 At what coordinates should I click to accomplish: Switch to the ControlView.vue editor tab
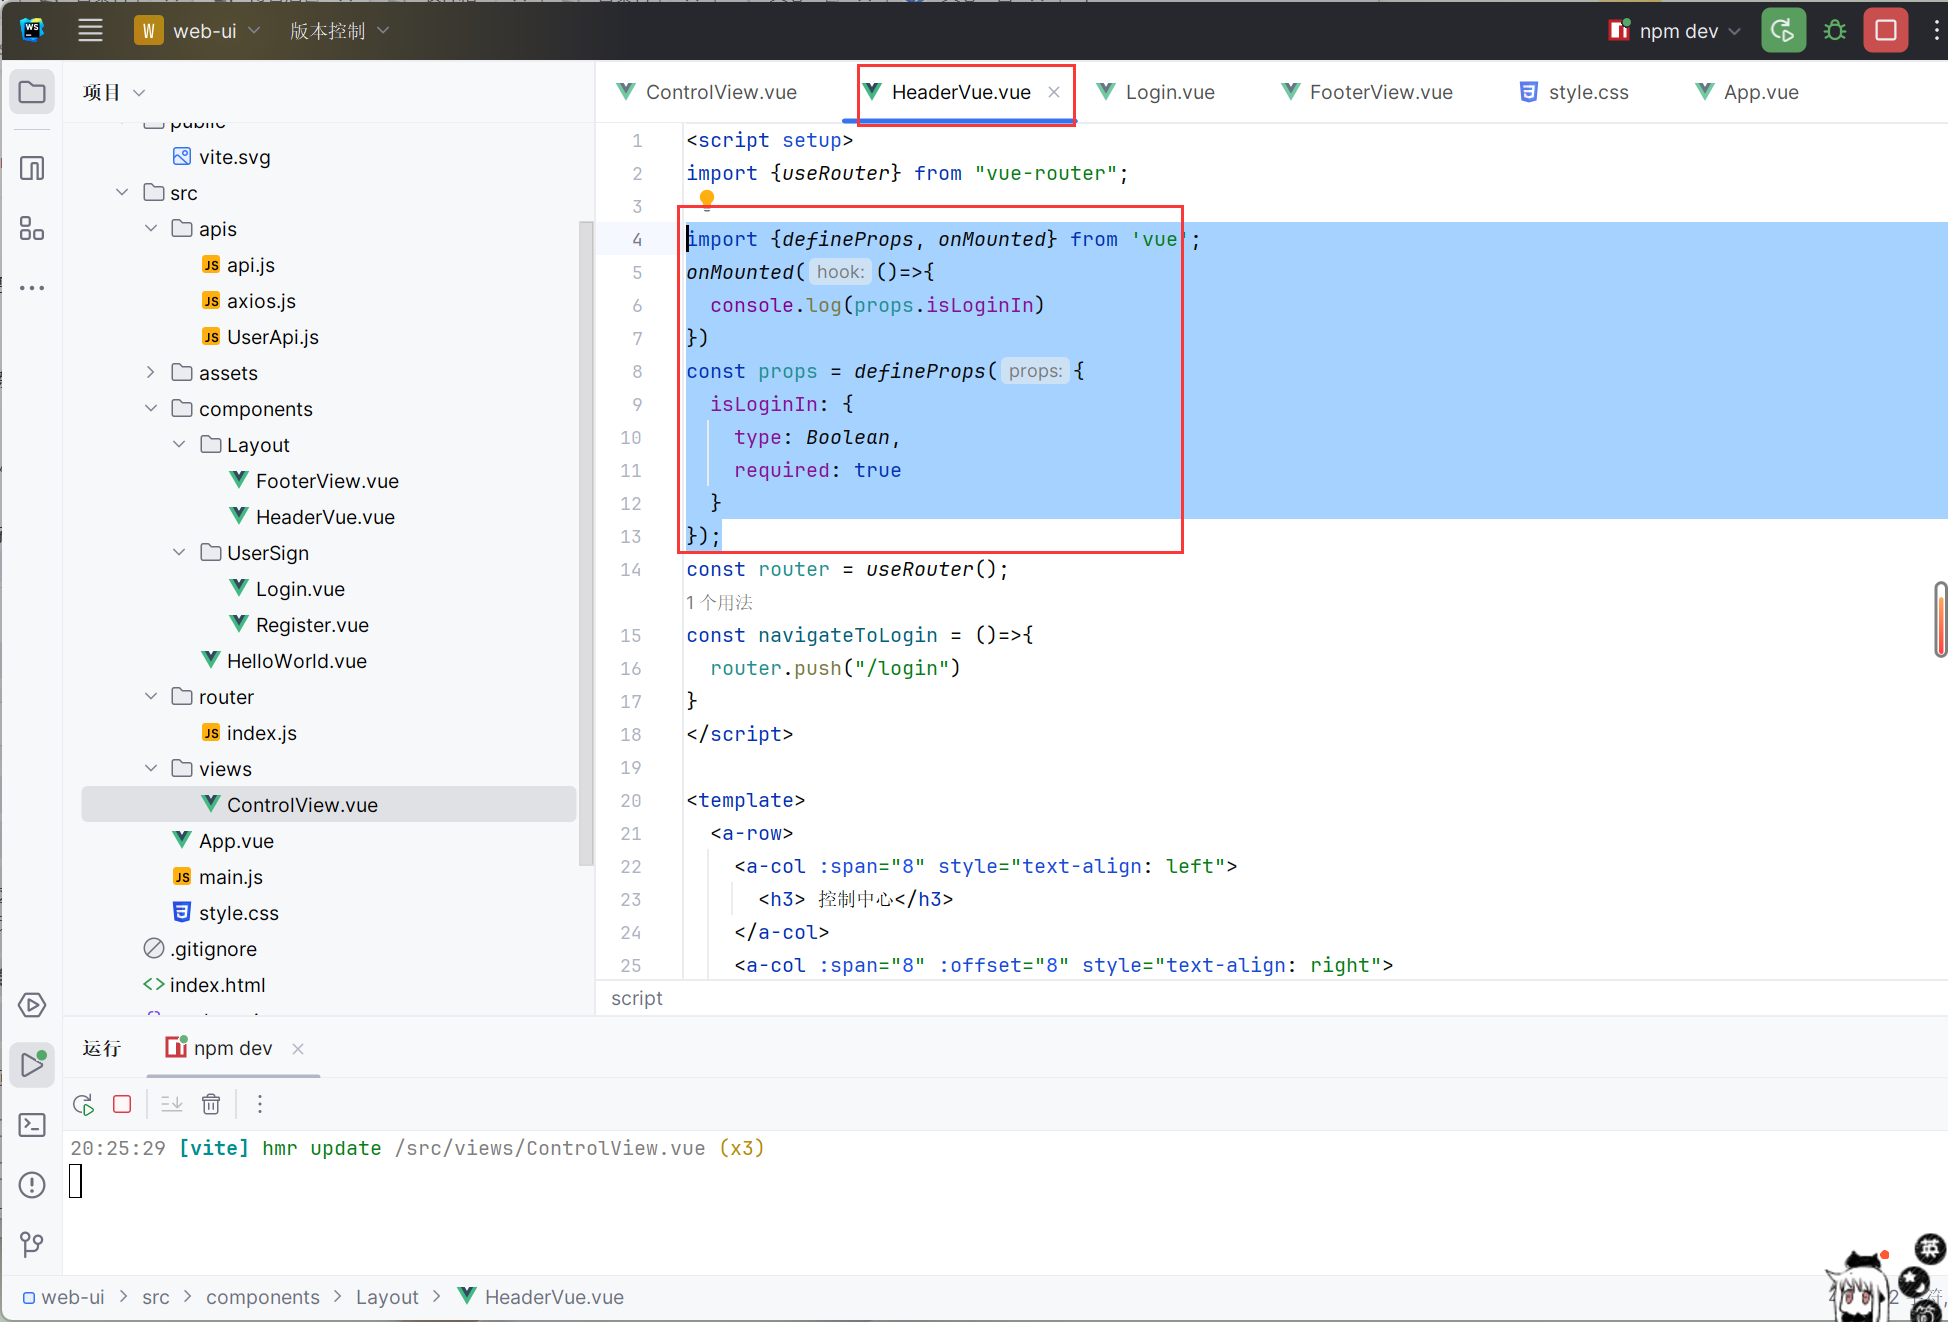click(x=708, y=92)
